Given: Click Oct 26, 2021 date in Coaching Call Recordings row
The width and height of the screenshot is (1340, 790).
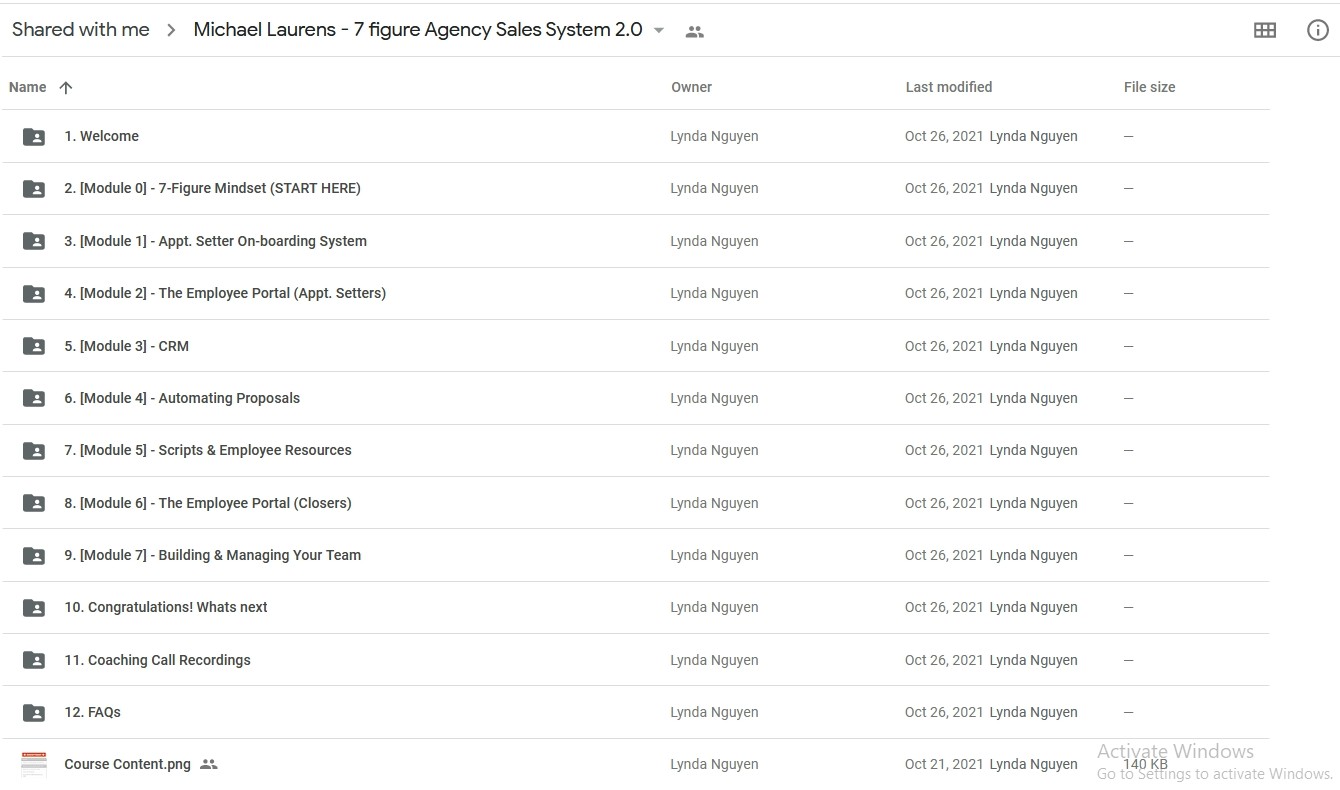Looking at the screenshot, I should 944,660.
